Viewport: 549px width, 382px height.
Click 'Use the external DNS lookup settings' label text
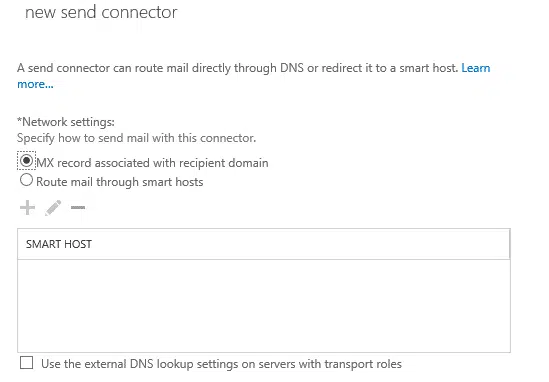146,364
